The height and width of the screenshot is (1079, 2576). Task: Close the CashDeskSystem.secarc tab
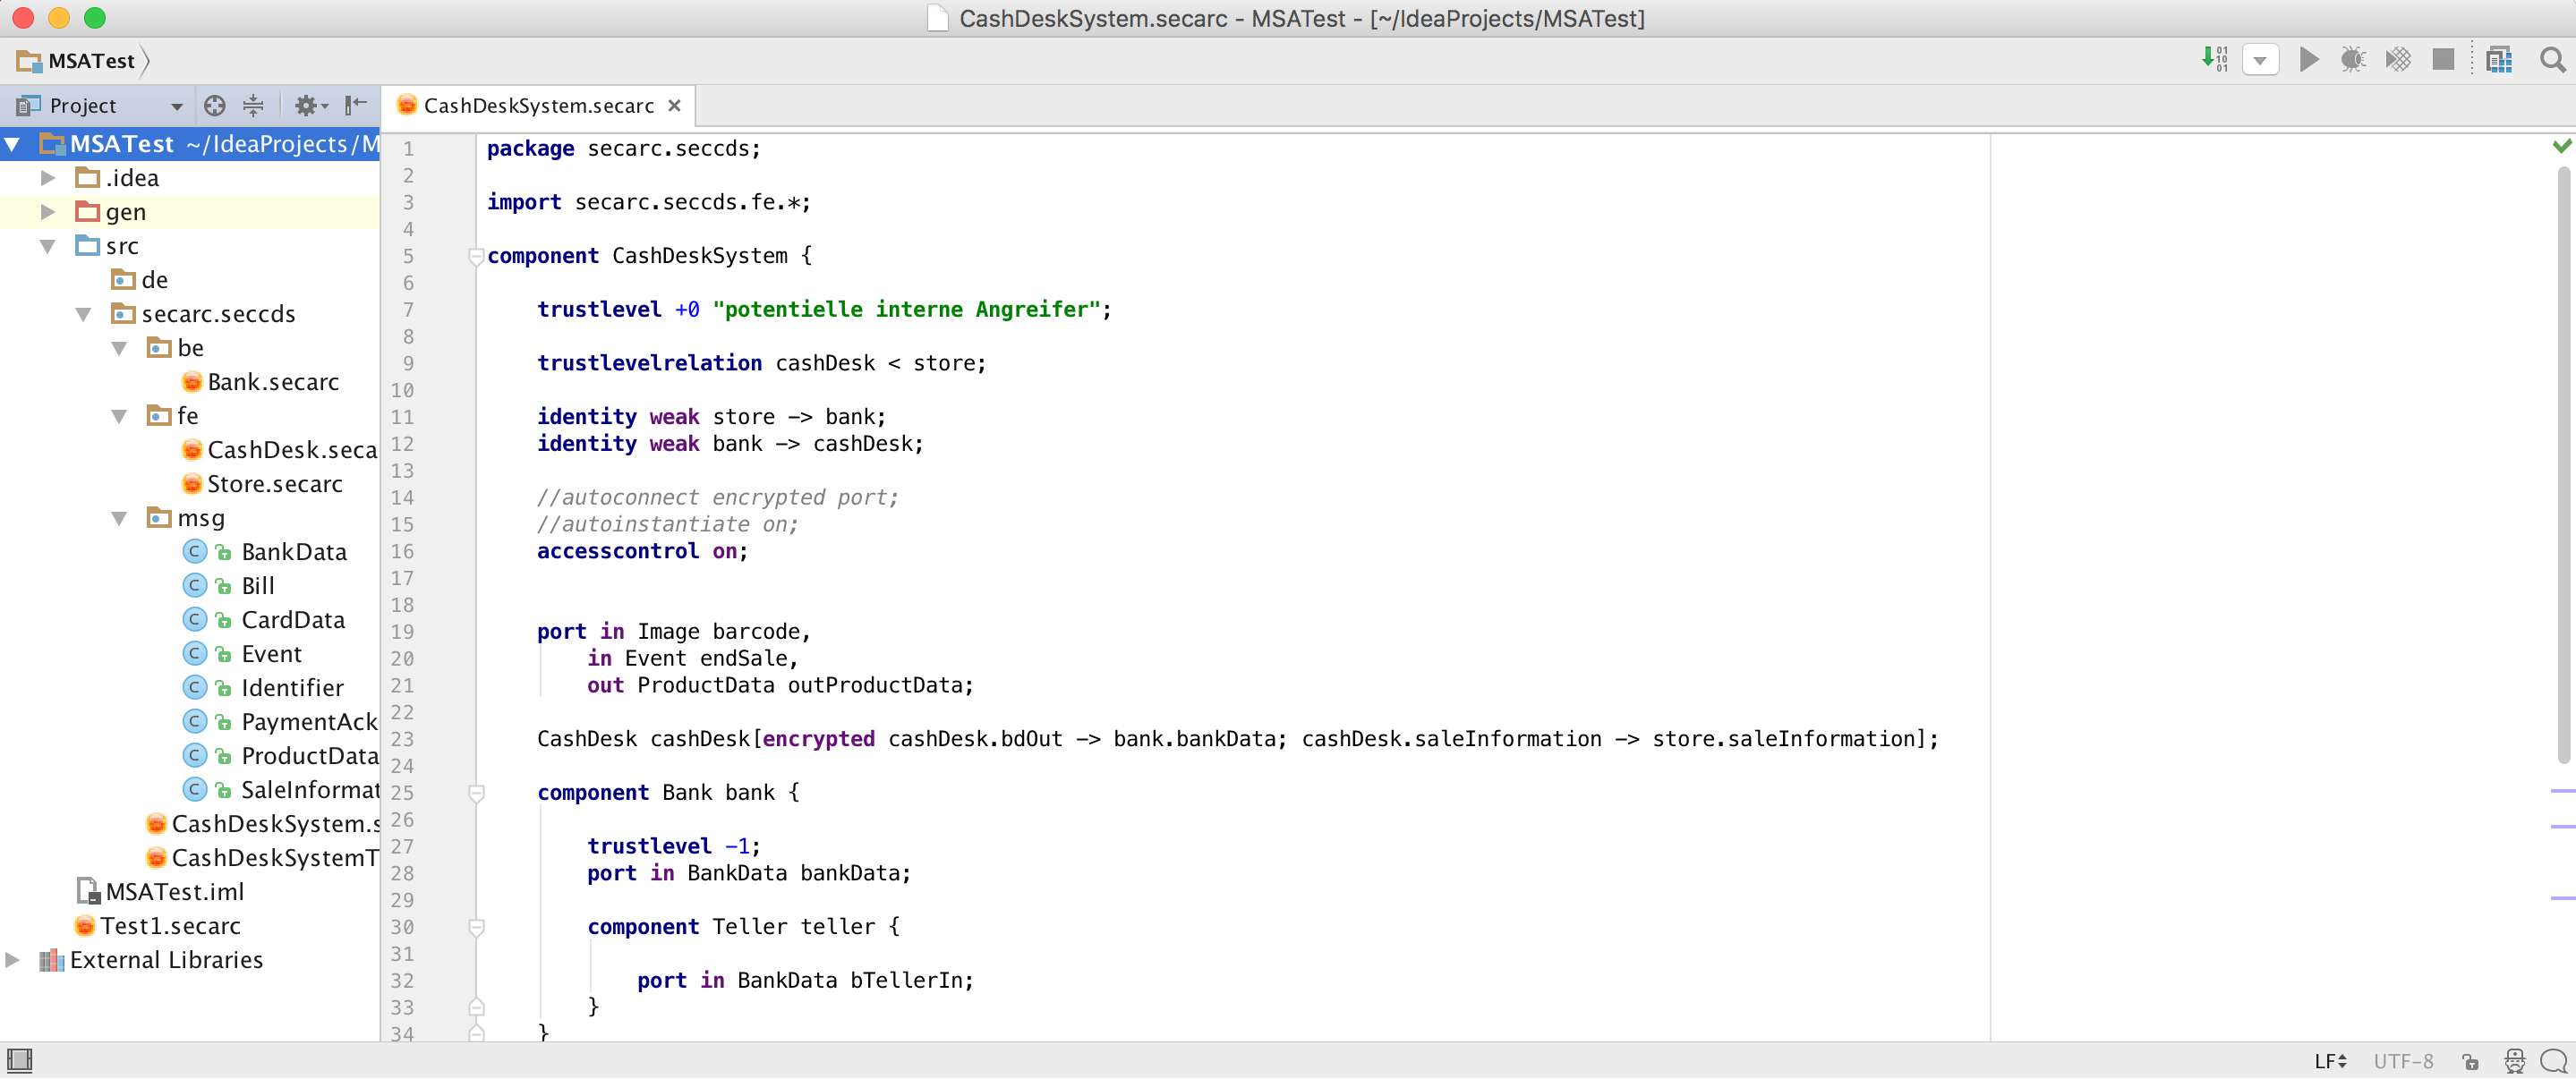674,105
